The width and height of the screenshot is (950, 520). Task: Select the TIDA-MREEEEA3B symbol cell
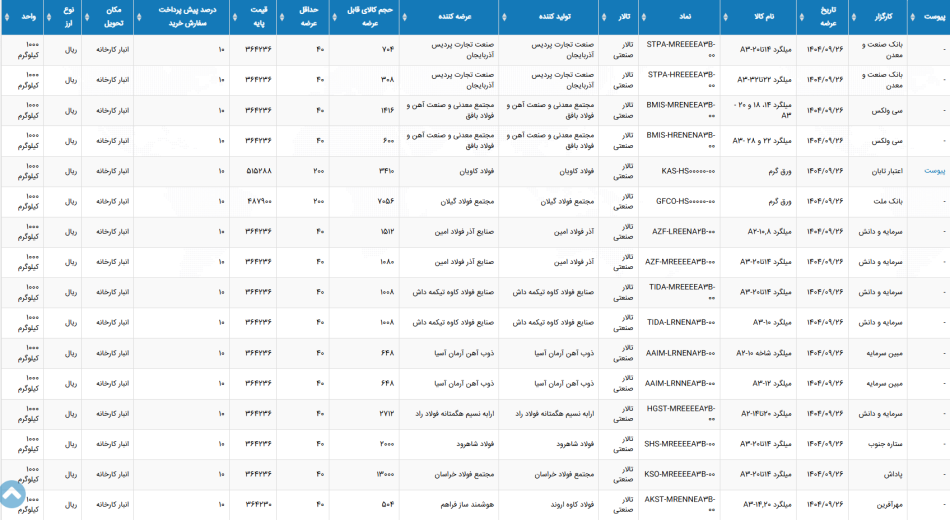(679, 293)
